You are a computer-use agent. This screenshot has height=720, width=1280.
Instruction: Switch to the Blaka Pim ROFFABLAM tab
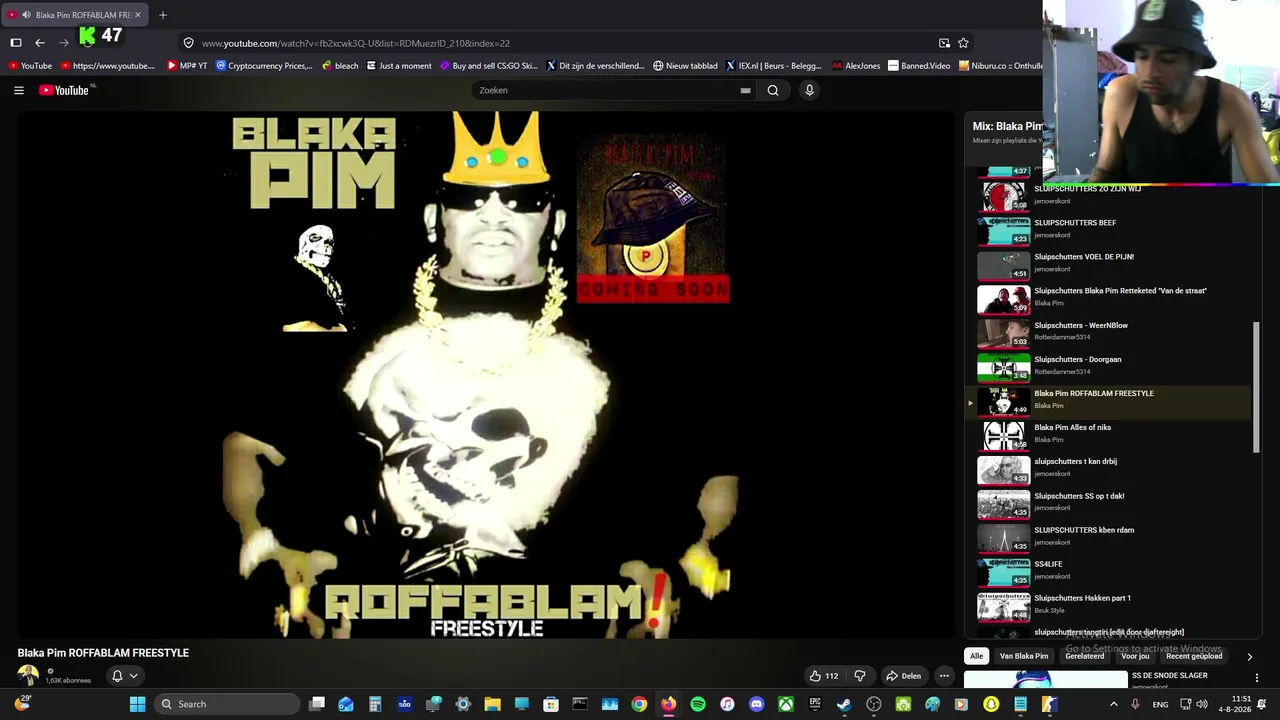pyautogui.click(x=76, y=15)
